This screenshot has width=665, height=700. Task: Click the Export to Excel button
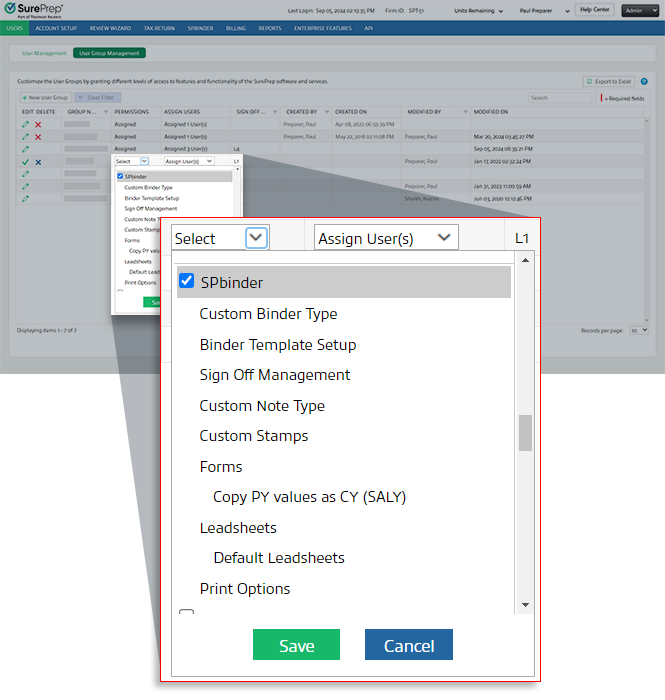point(608,81)
